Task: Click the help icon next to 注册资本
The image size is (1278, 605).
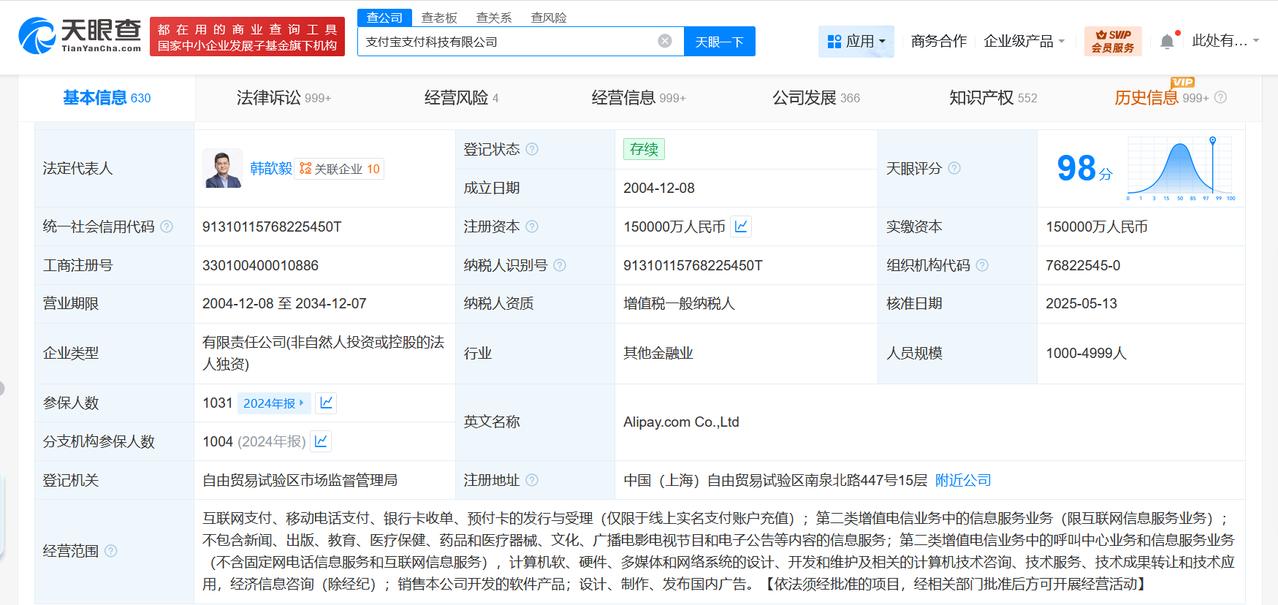Action: 532,227
